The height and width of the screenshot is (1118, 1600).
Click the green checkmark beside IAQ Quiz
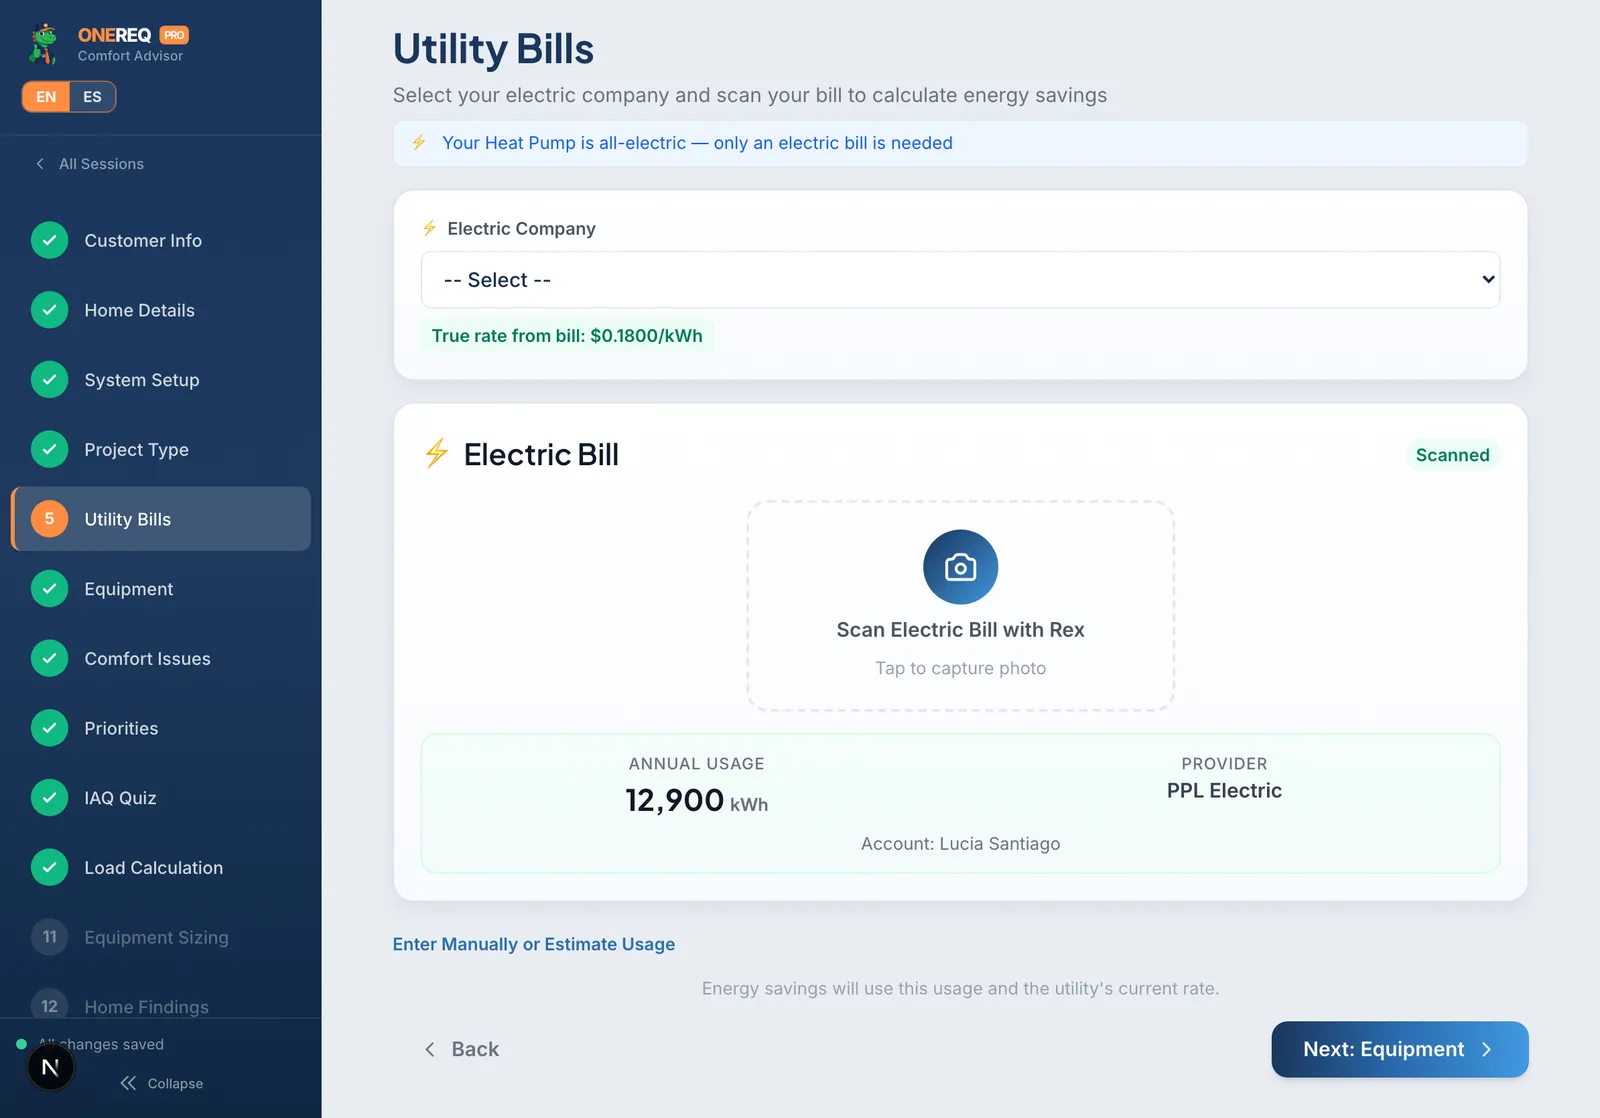(x=49, y=798)
